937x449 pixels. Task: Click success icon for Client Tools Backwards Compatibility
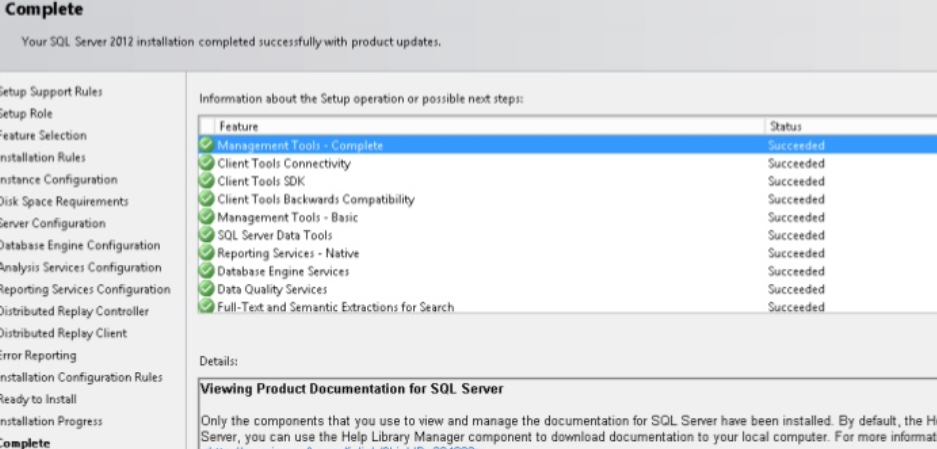tap(207, 199)
